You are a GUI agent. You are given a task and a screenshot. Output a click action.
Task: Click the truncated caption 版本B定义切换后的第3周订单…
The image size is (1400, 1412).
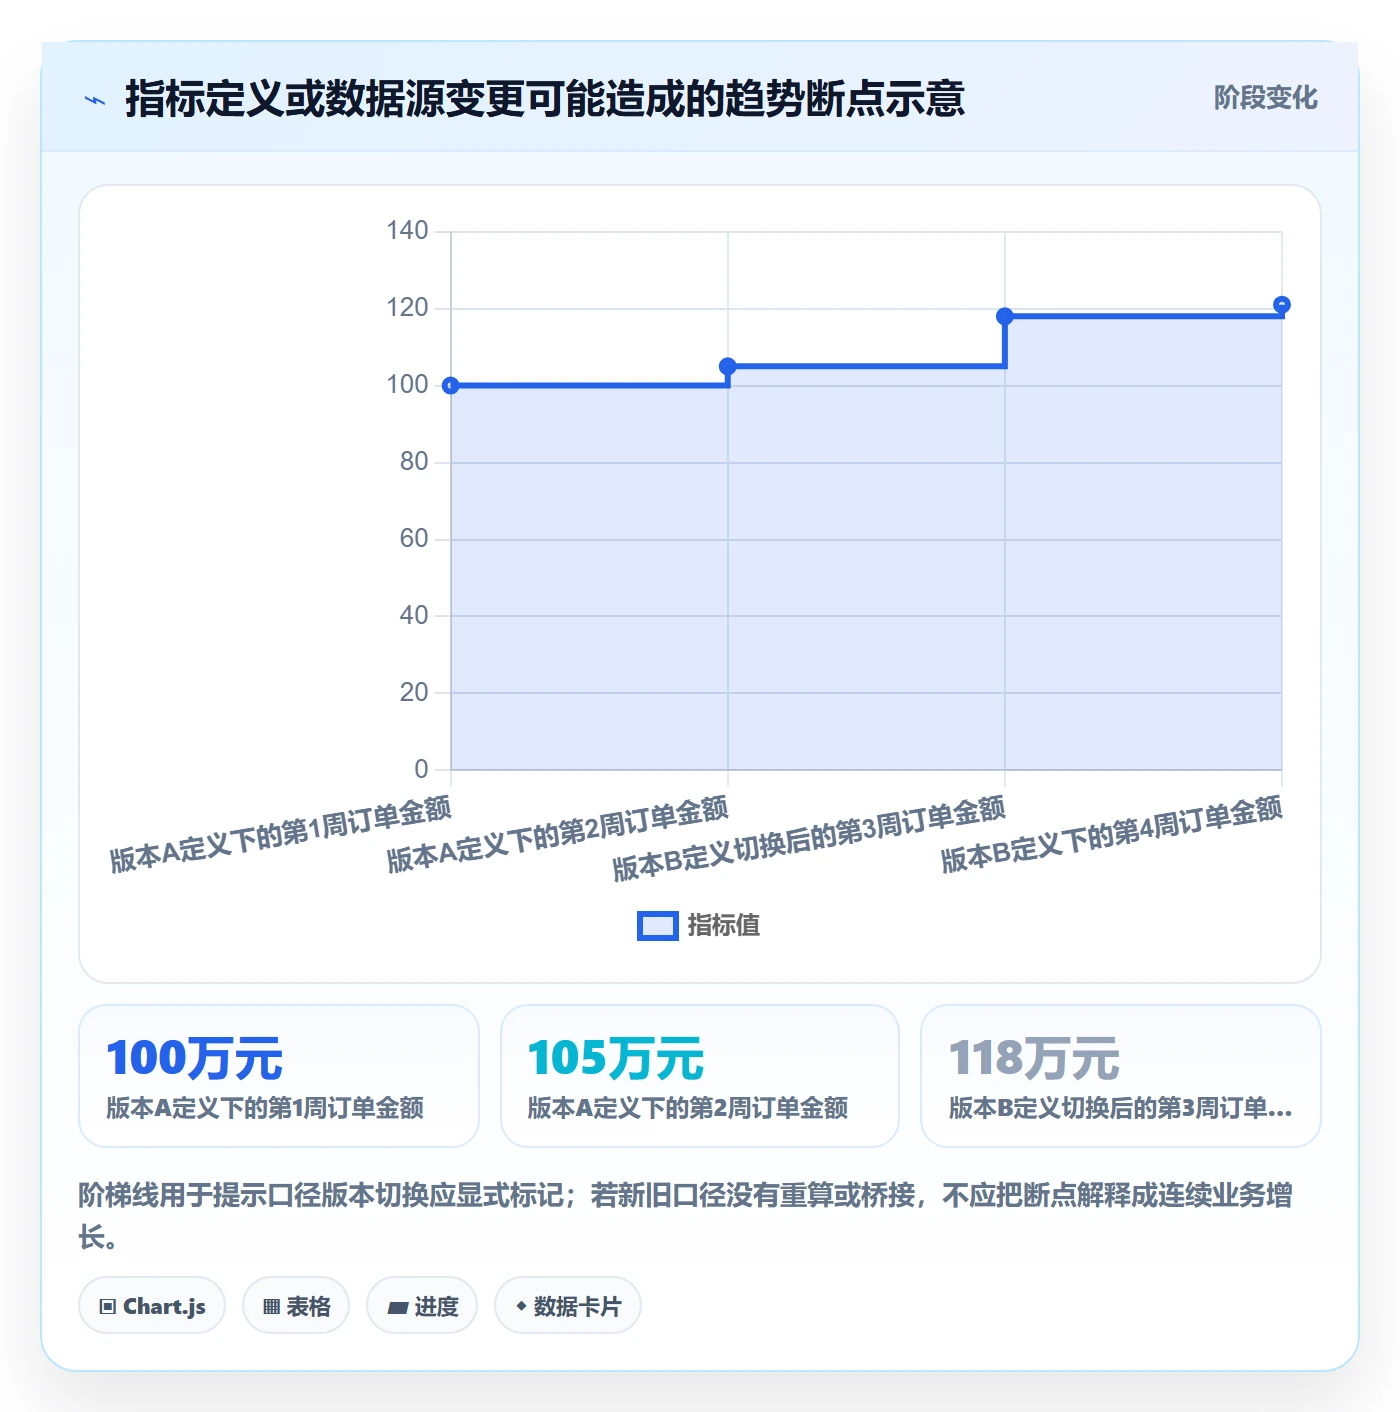tap(1121, 1108)
